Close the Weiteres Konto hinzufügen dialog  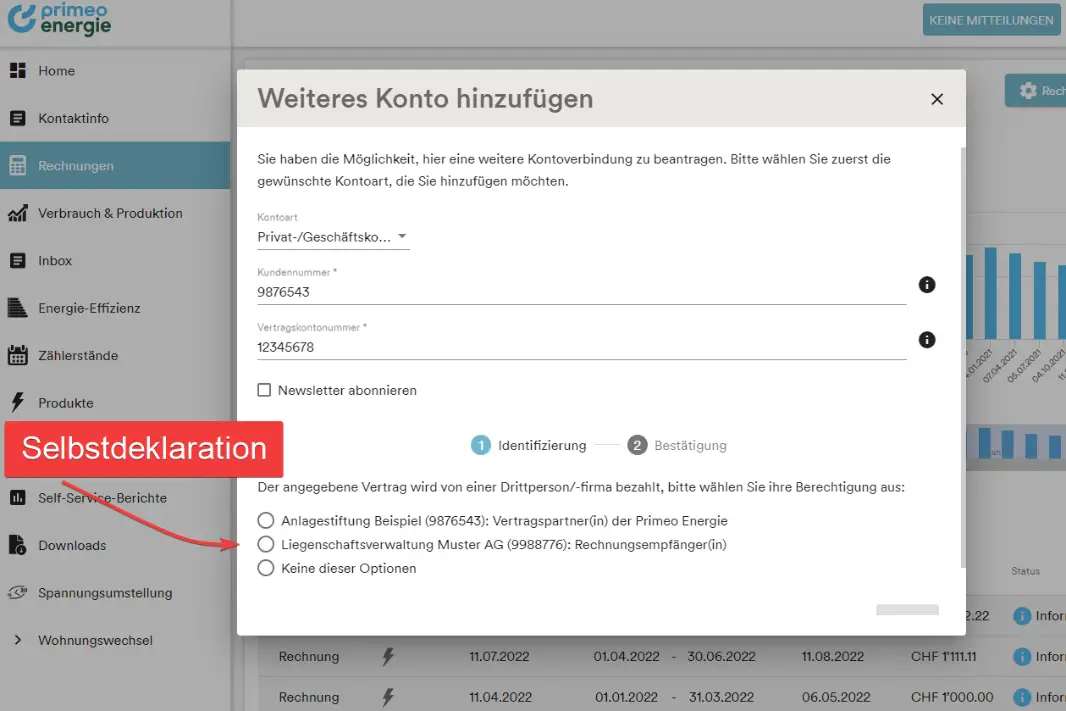tap(937, 99)
